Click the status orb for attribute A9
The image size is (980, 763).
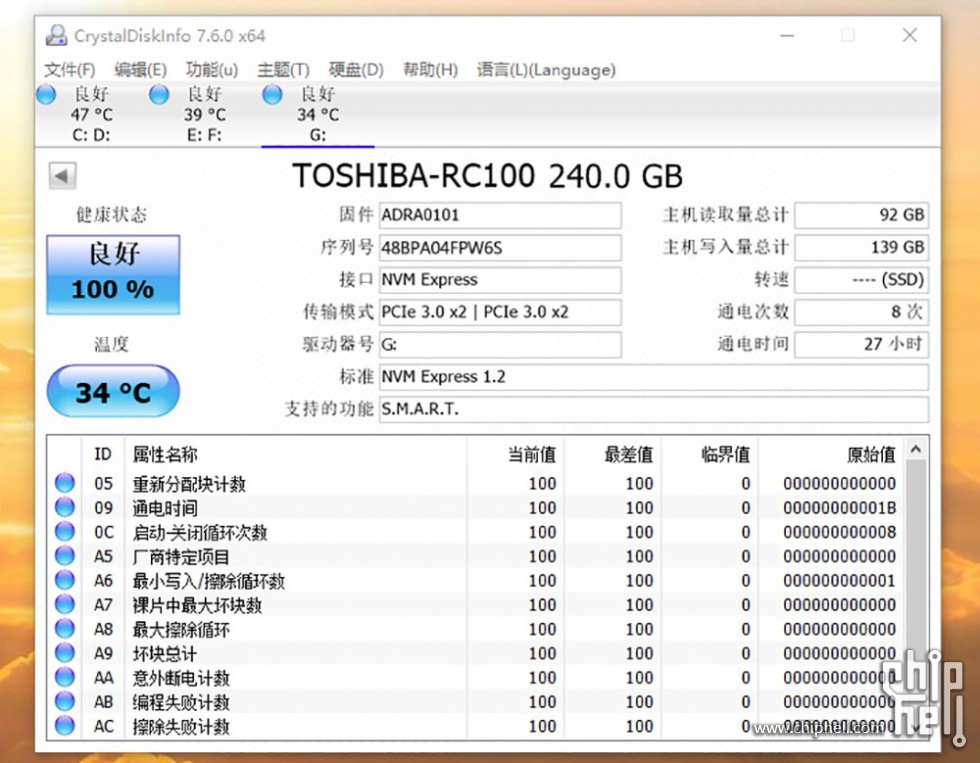[64, 653]
